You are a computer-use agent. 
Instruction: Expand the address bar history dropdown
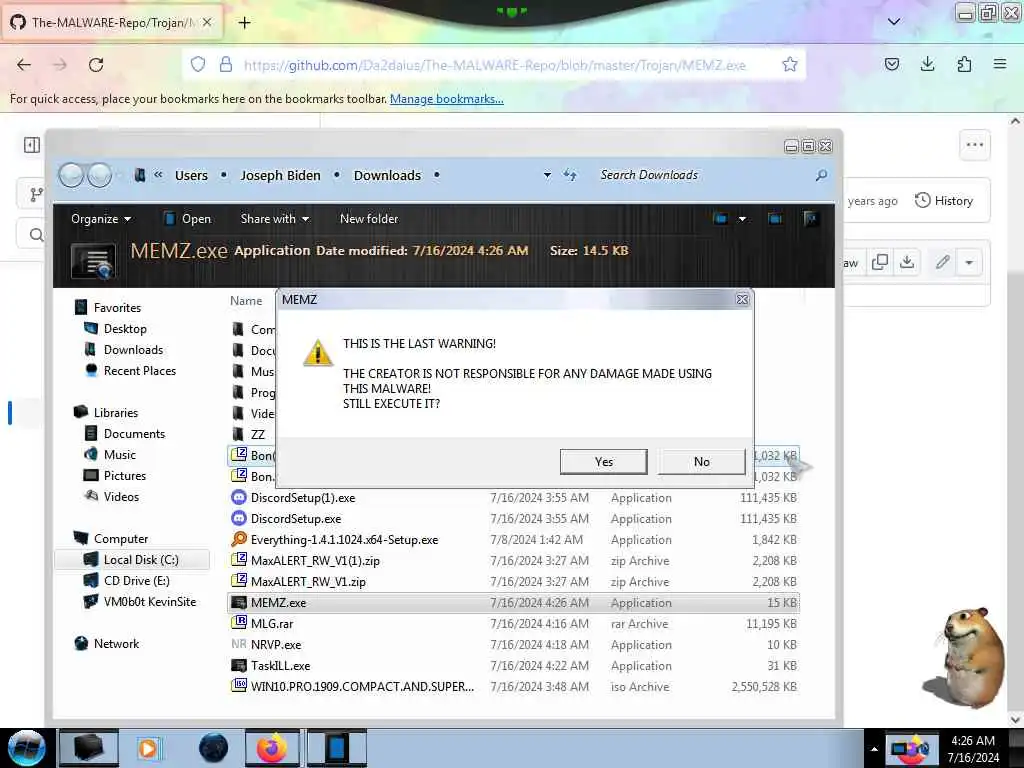pyautogui.click(x=547, y=175)
